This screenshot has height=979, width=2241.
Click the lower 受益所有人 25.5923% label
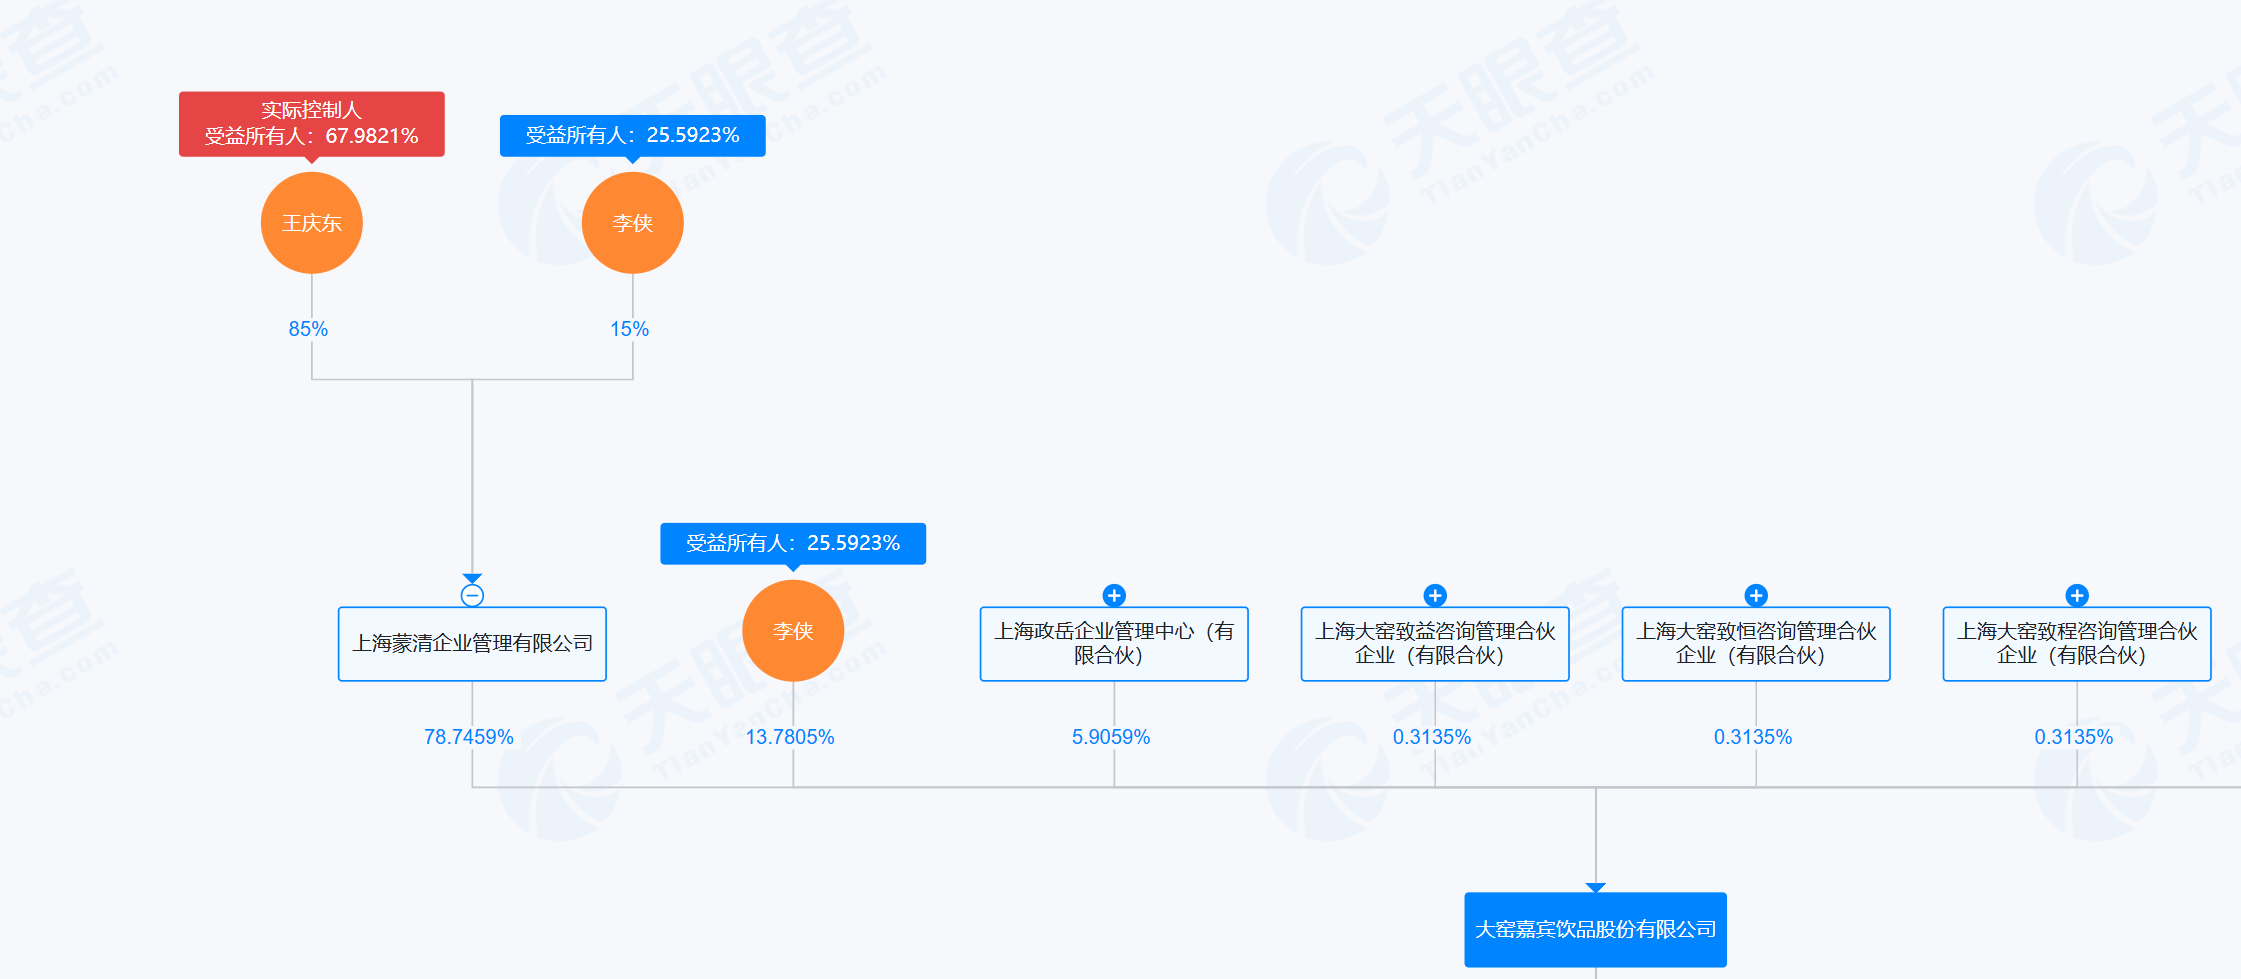793,543
